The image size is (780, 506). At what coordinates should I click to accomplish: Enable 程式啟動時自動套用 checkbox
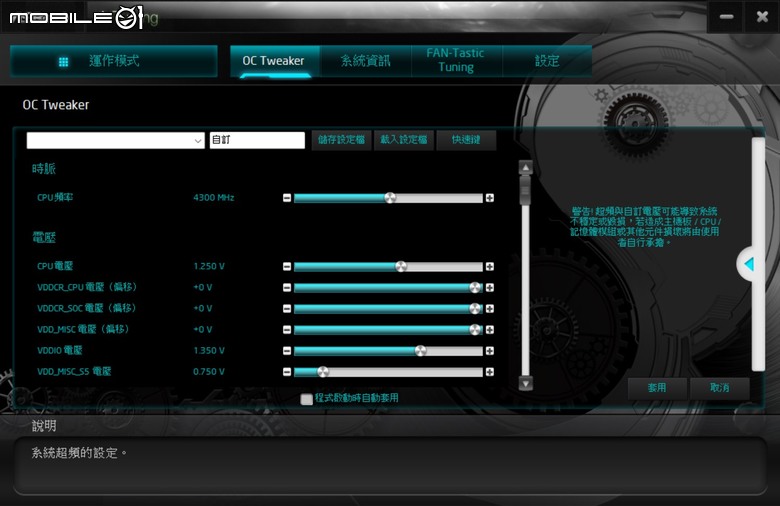(x=307, y=399)
